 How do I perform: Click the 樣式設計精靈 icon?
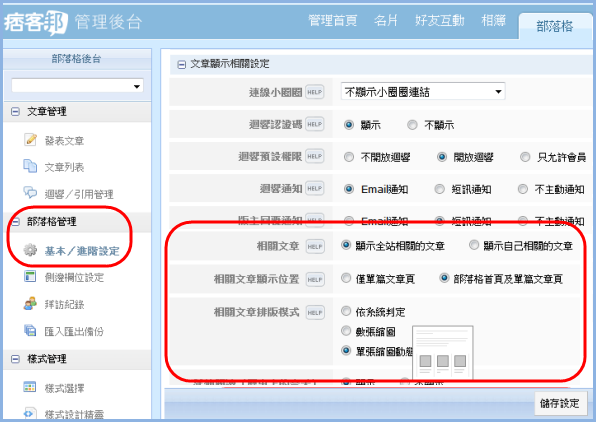(30, 413)
